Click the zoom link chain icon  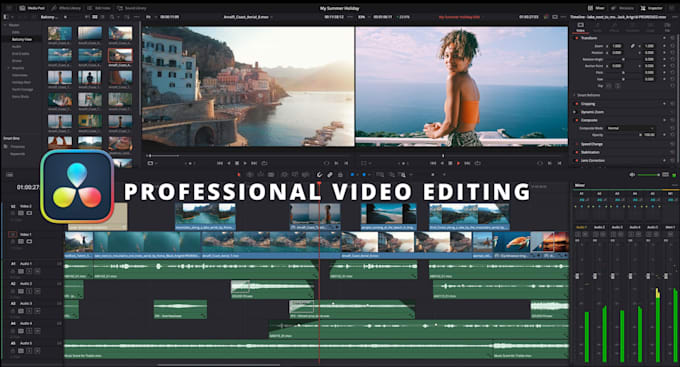(x=633, y=46)
